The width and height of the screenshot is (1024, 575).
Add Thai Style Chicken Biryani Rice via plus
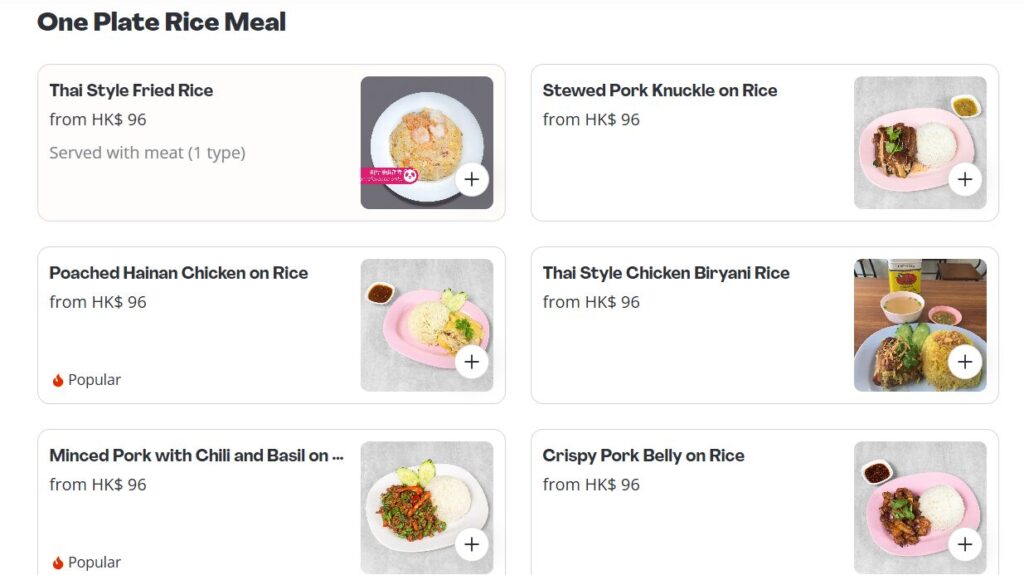965,362
